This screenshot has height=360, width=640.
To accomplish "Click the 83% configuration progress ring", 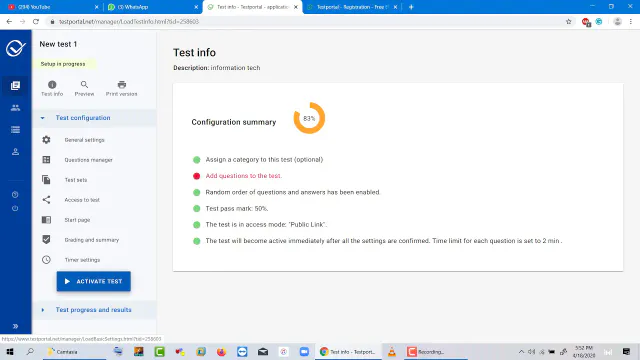I will point(309,118).
